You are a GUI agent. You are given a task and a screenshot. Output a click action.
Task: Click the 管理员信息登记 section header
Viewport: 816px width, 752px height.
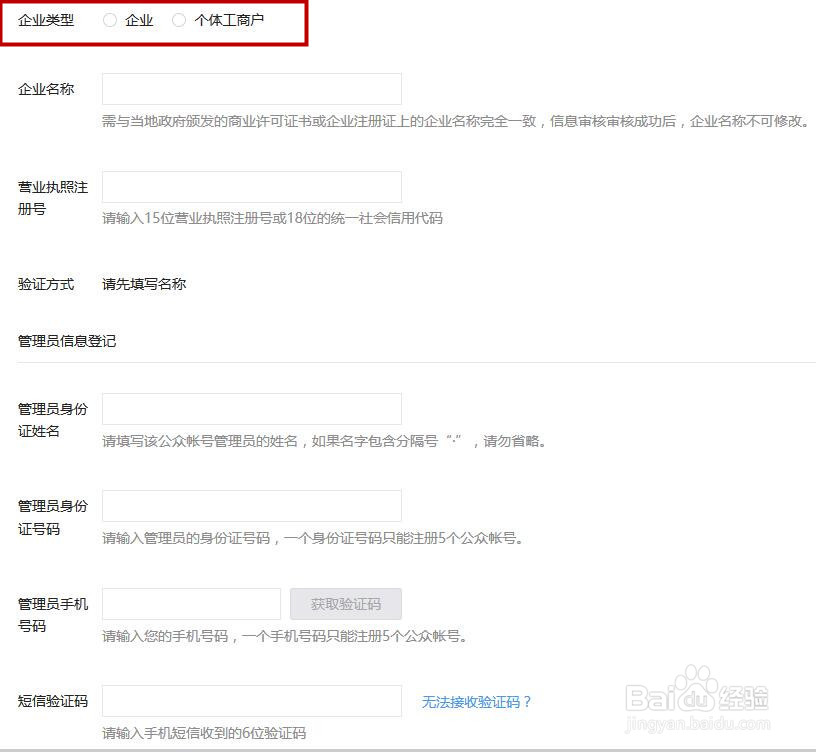coord(67,340)
